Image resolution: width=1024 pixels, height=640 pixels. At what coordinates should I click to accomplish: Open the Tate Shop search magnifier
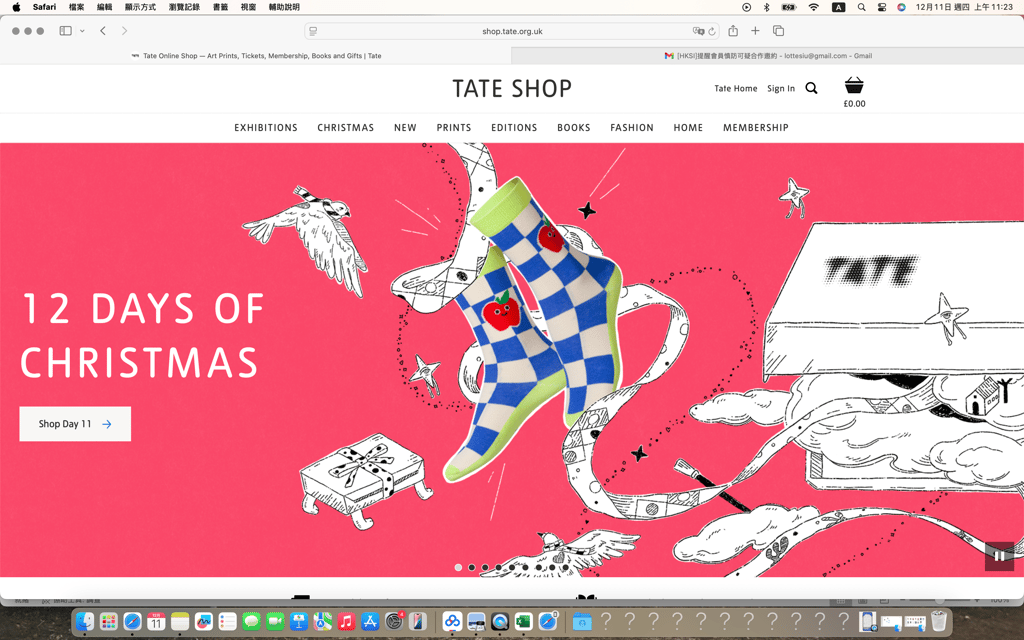[x=811, y=88]
